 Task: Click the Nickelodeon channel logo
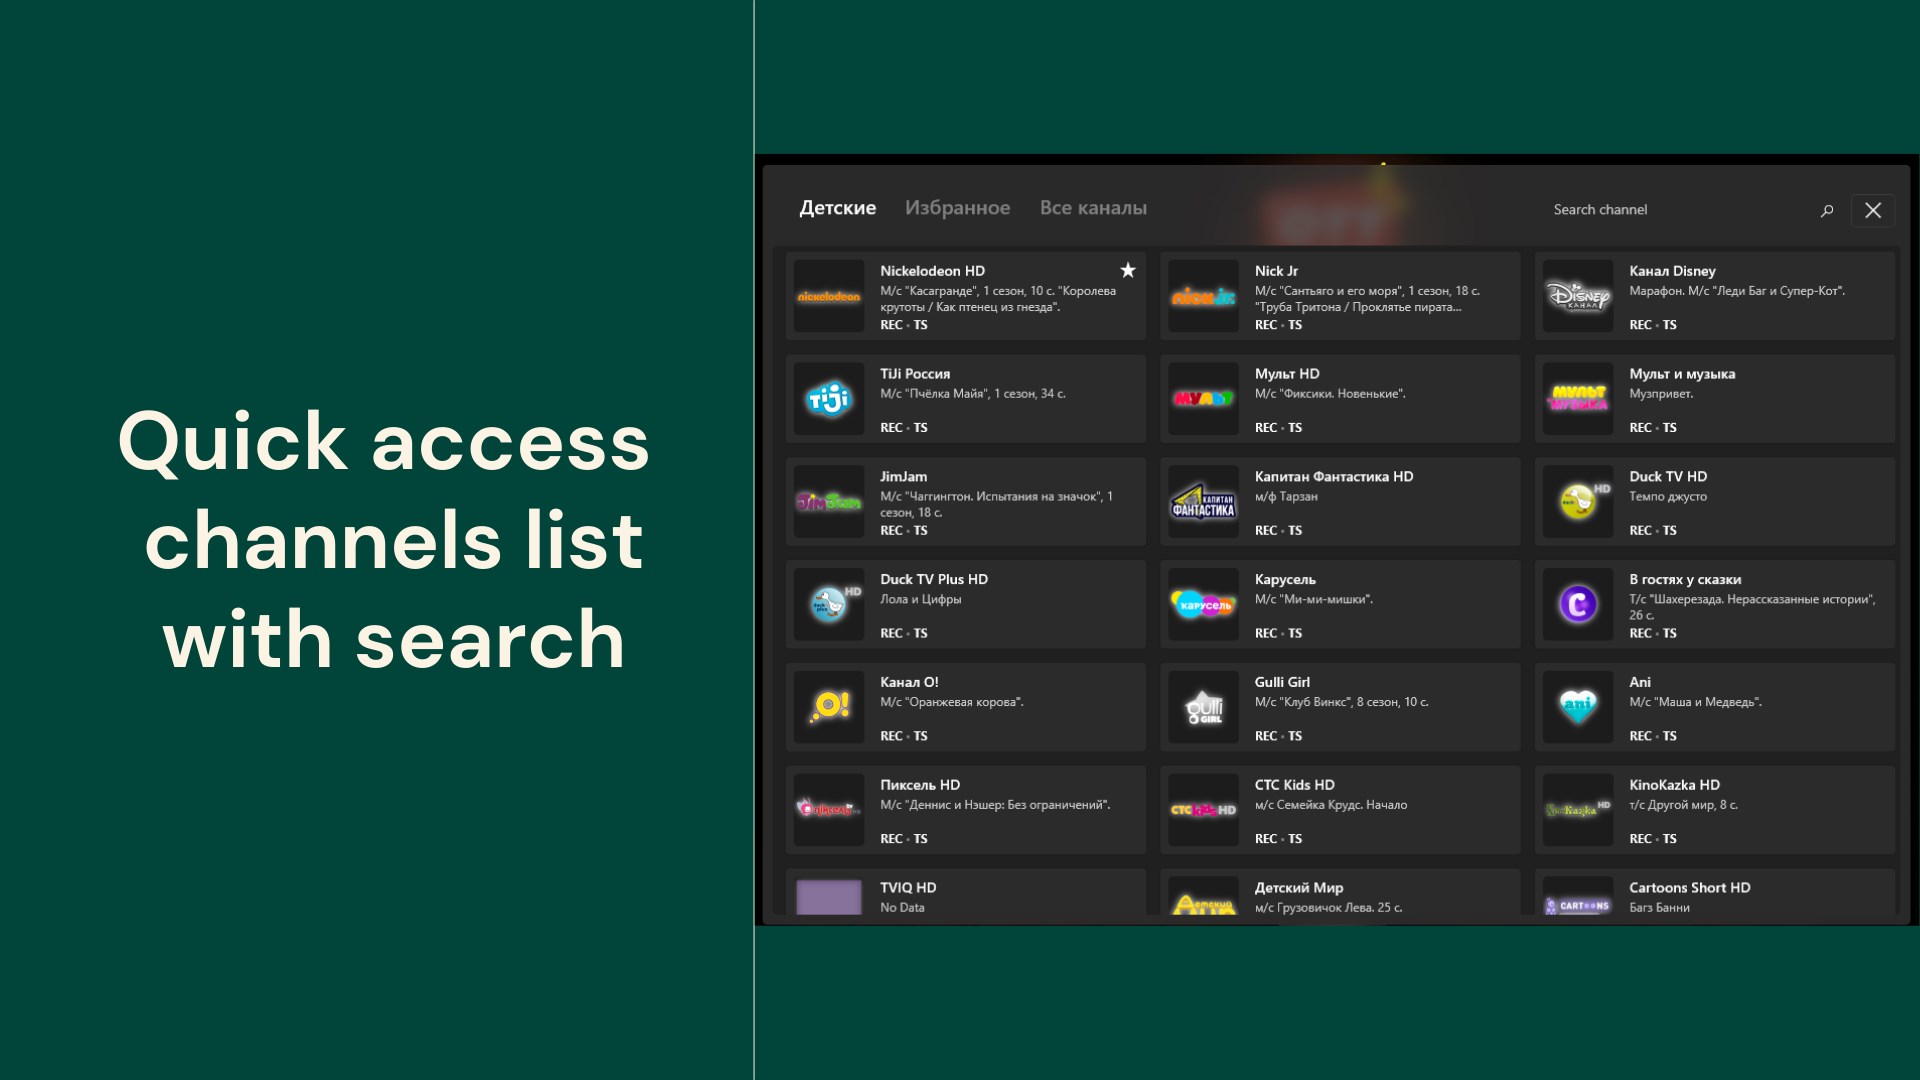828,297
